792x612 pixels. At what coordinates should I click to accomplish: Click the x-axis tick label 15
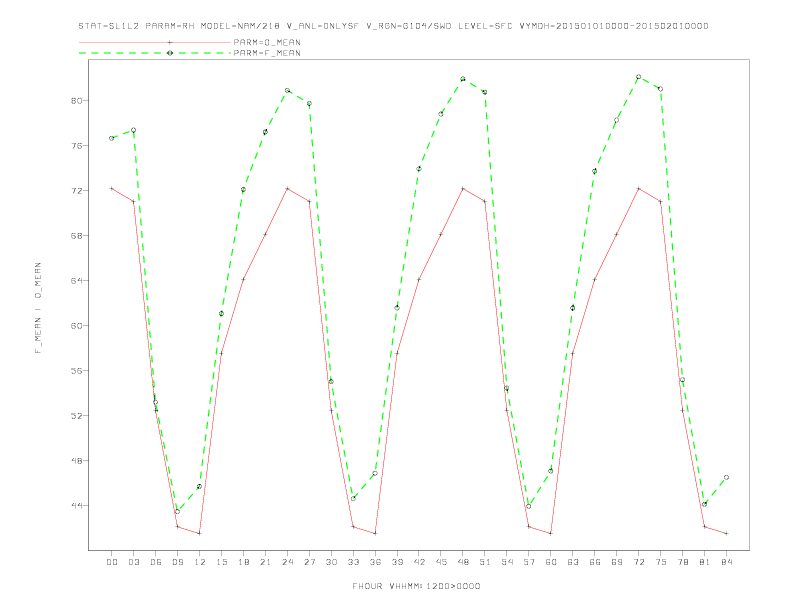(221, 562)
